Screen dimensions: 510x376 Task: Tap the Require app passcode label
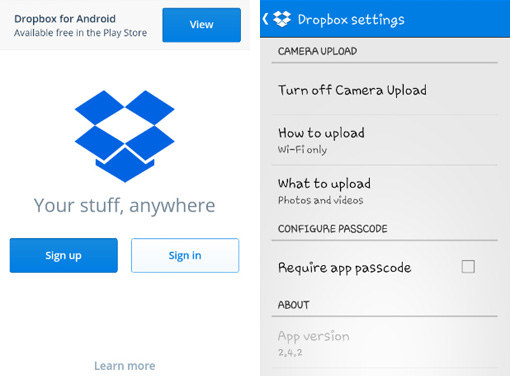[344, 268]
